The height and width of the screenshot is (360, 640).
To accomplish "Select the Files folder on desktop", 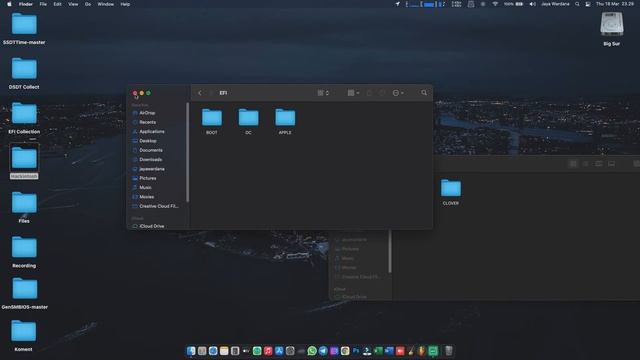I will tap(24, 207).
